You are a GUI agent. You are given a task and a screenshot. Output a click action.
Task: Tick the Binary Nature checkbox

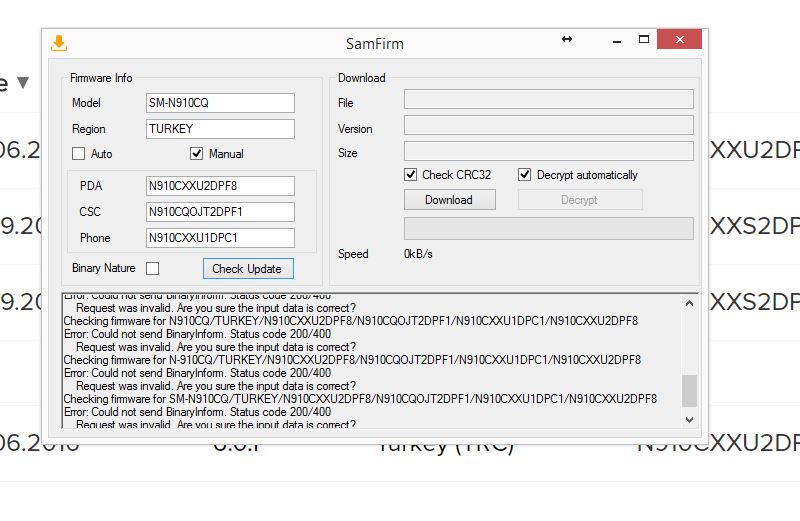(153, 268)
